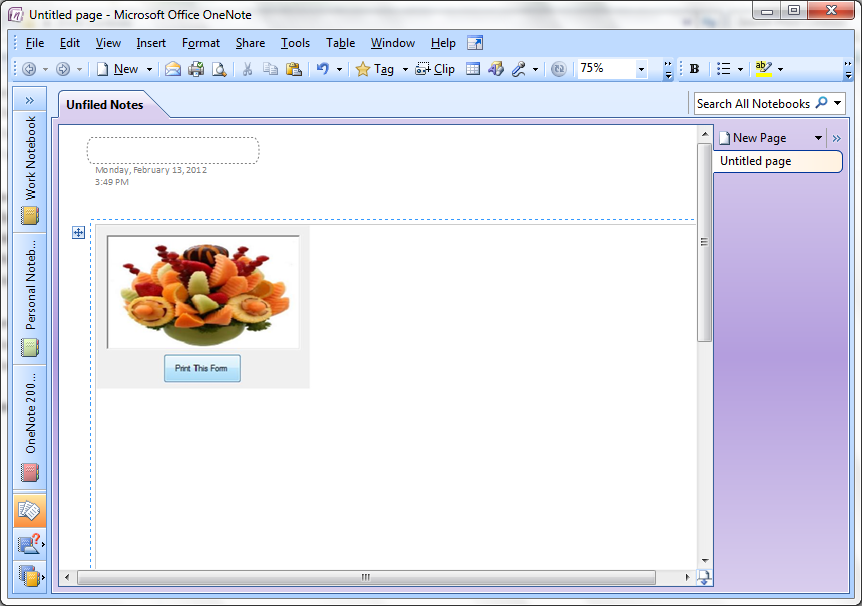Open the View menu
The image size is (862, 606).
(x=108, y=43)
